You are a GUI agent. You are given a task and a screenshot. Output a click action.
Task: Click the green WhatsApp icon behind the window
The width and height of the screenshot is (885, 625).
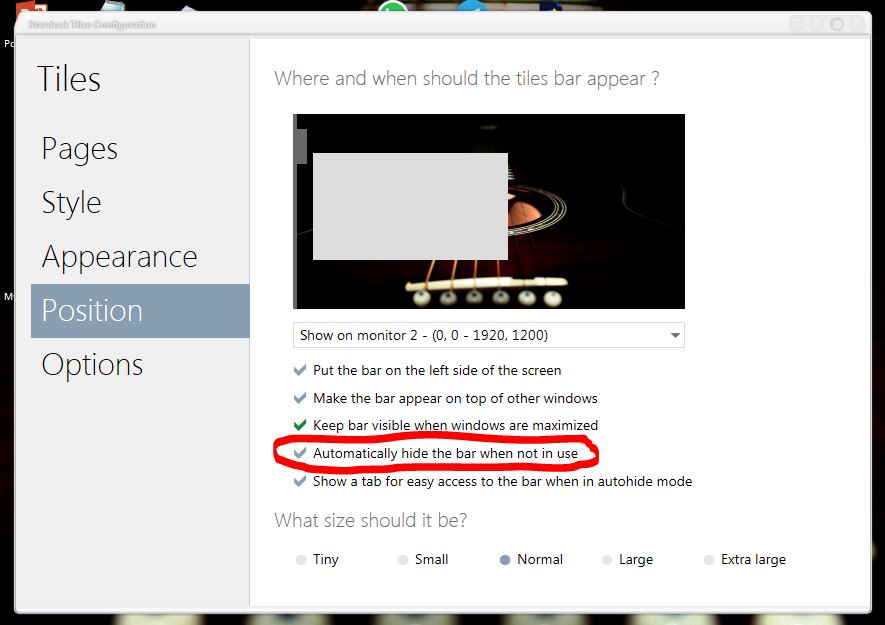point(394,9)
